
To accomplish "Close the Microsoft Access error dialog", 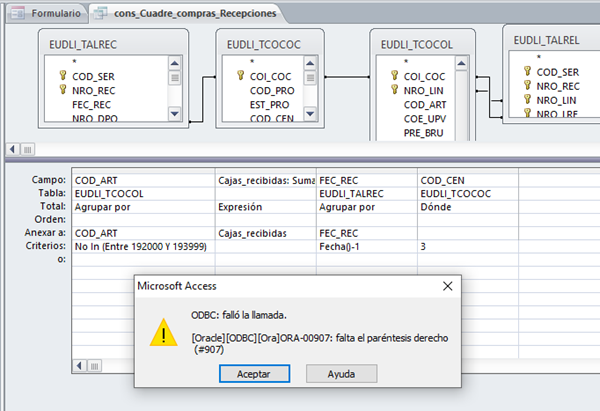I will pos(445,286).
